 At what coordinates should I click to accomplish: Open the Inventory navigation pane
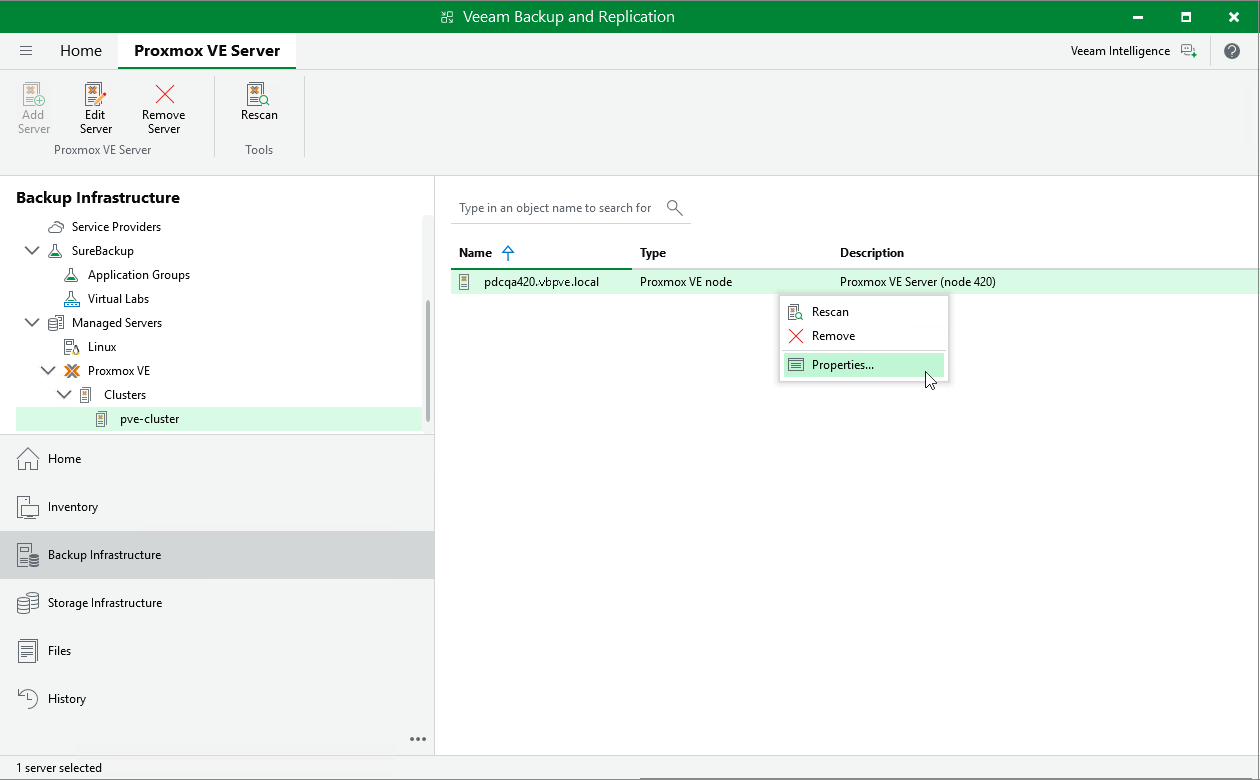point(72,507)
